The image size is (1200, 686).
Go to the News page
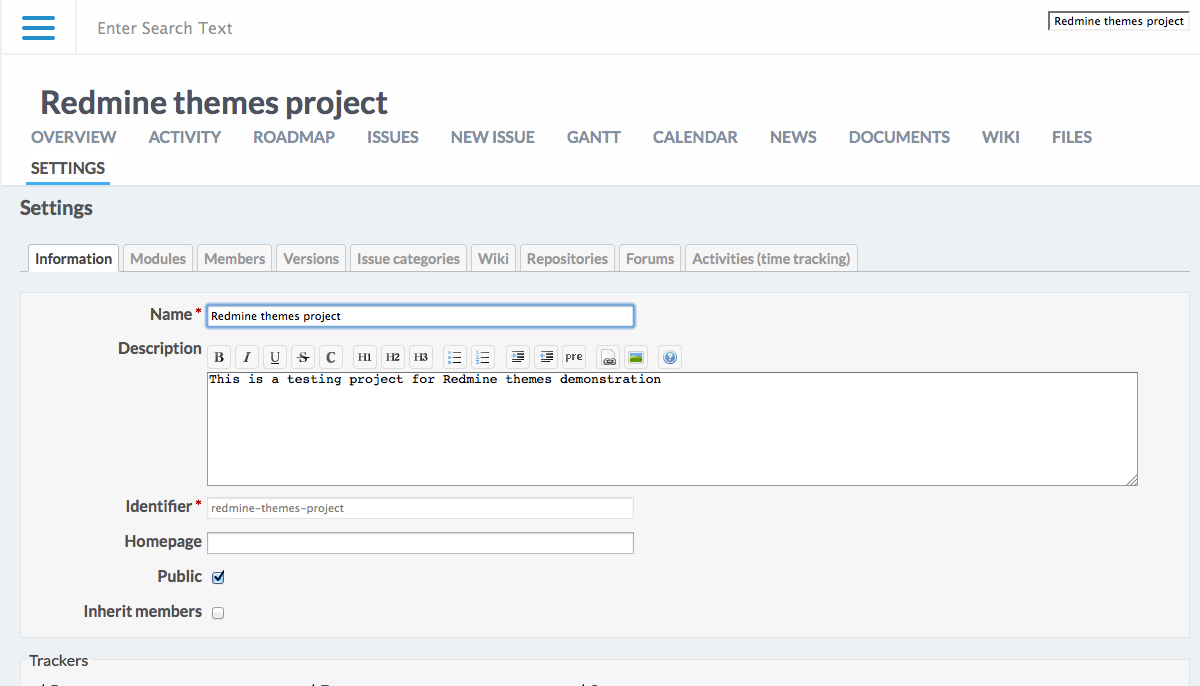click(x=793, y=137)
